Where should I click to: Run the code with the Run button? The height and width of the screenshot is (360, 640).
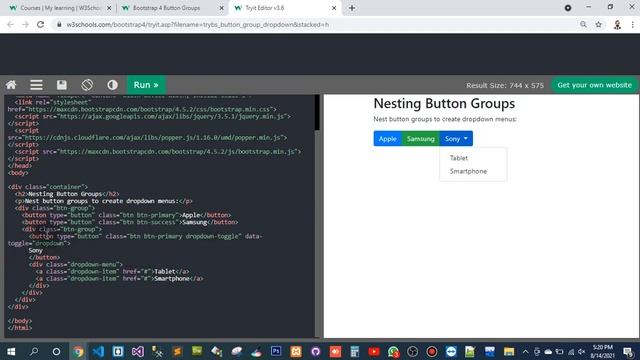[x=146, y=85]
